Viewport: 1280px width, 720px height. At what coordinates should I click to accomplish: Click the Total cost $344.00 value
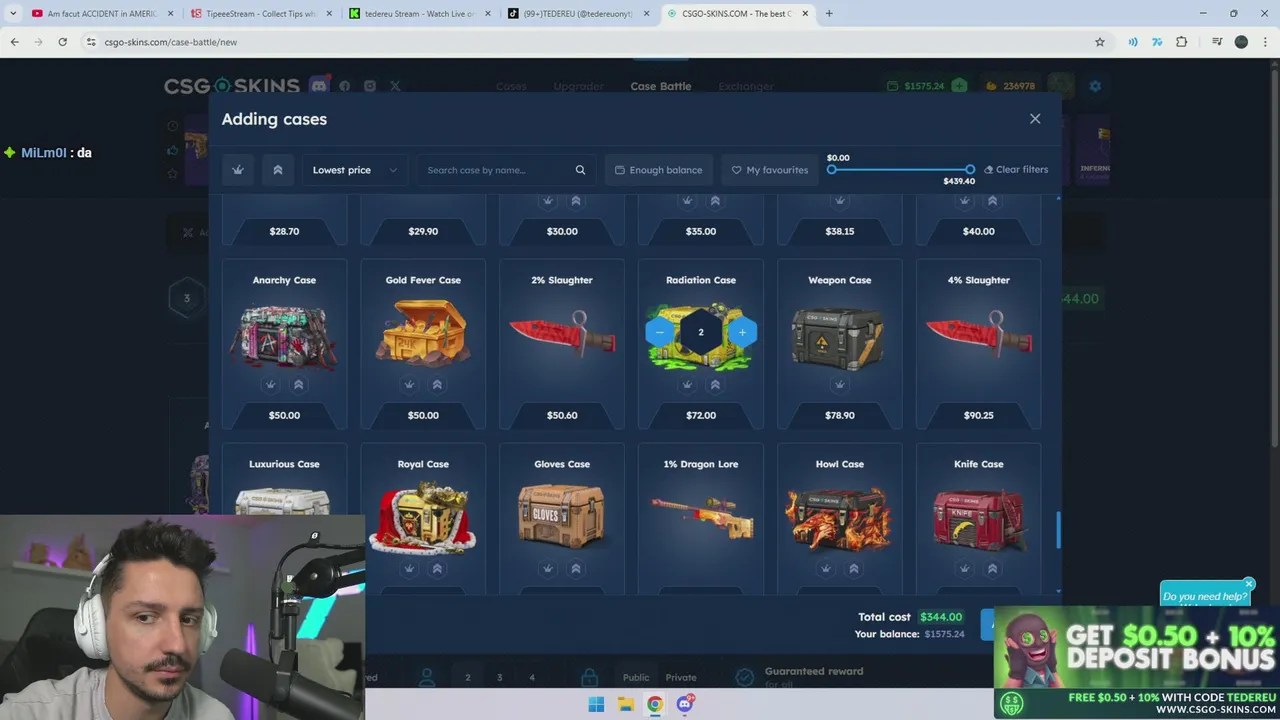pos(941,617)
